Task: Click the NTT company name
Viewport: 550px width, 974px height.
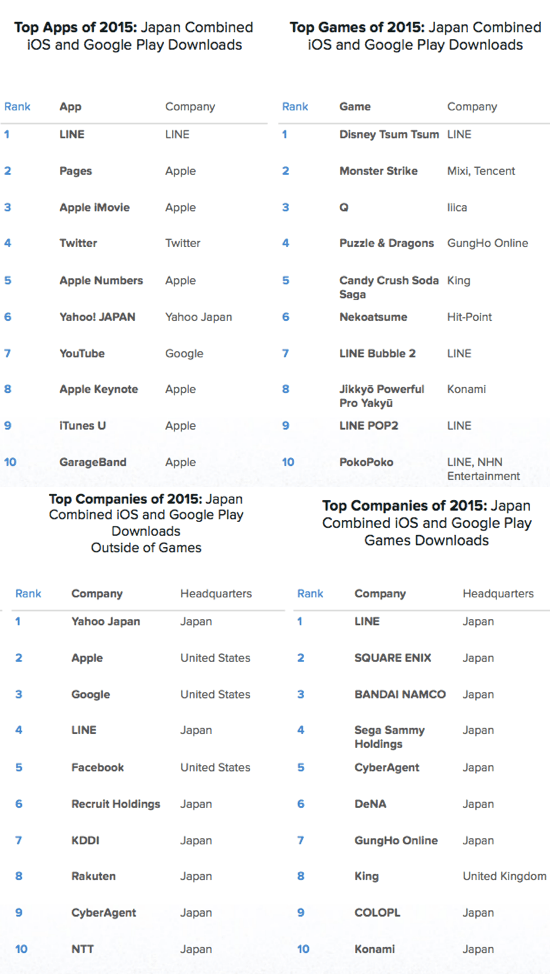Action: (x=82, y=949)
